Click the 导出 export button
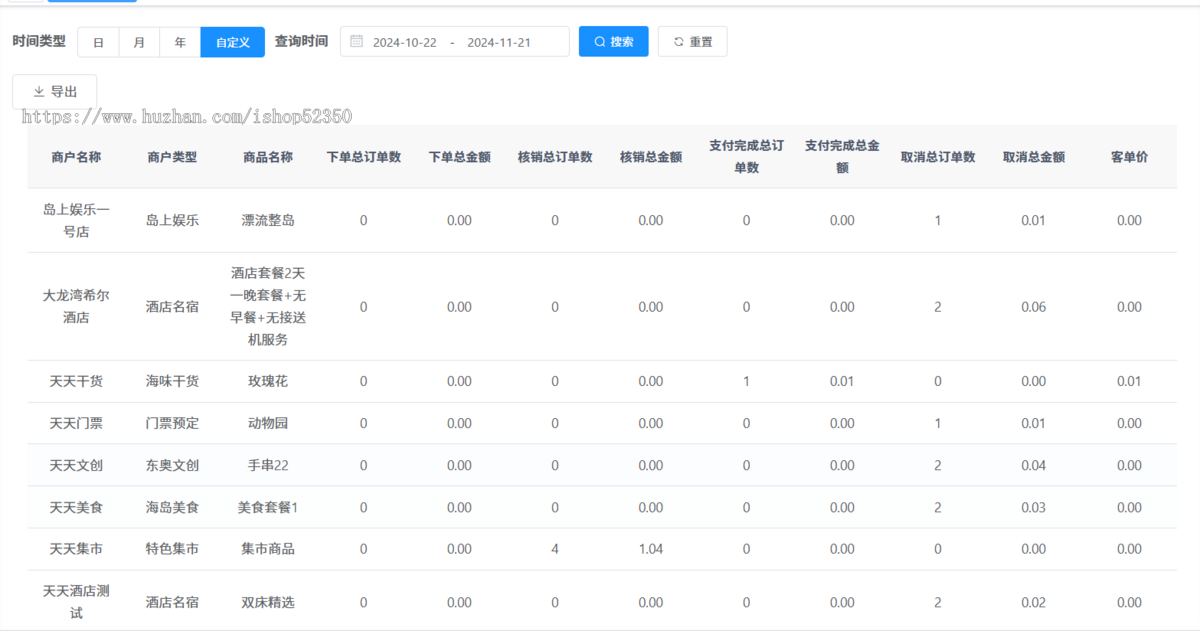 (55, 91)
